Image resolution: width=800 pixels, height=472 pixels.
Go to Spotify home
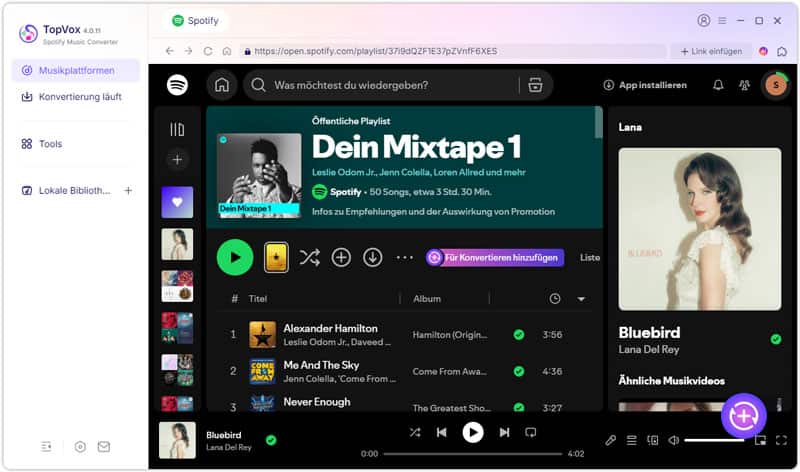[x=222, y=85]
